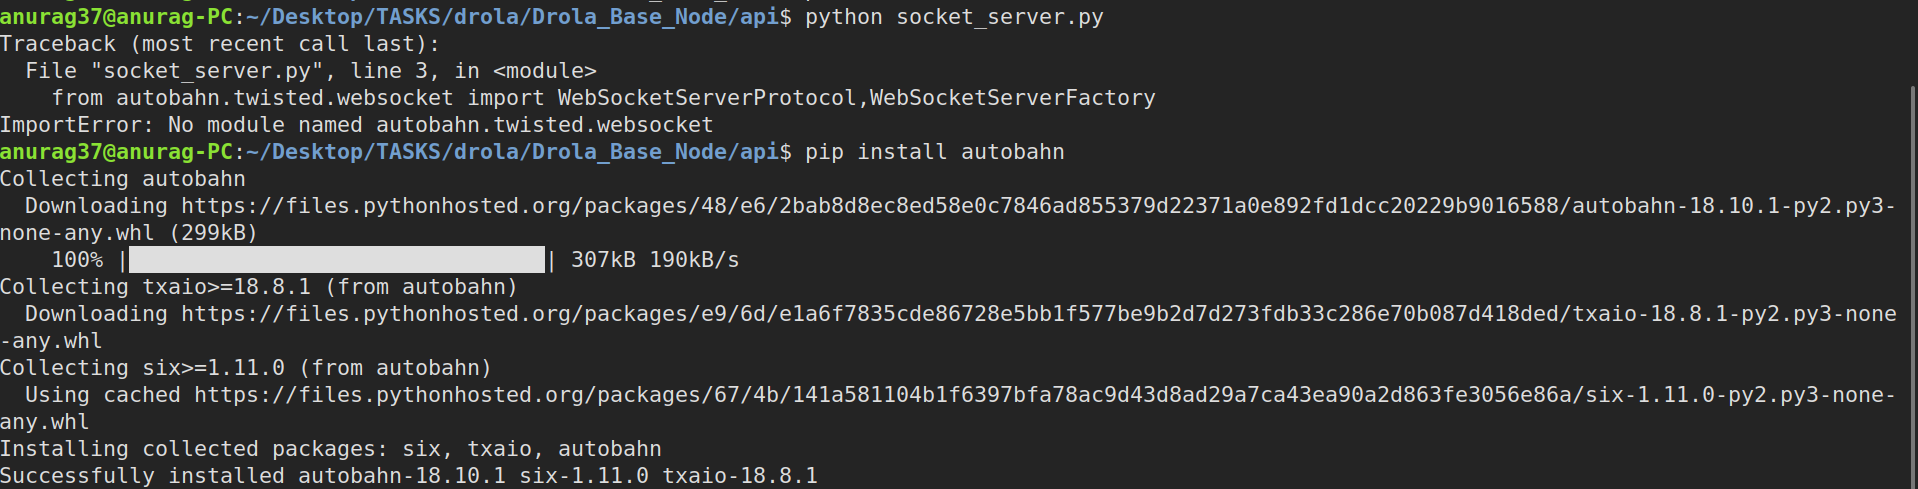Click "Collecting txaio>=18.8.1" line
Screen dimensions: 1918x489
point(259,287)
